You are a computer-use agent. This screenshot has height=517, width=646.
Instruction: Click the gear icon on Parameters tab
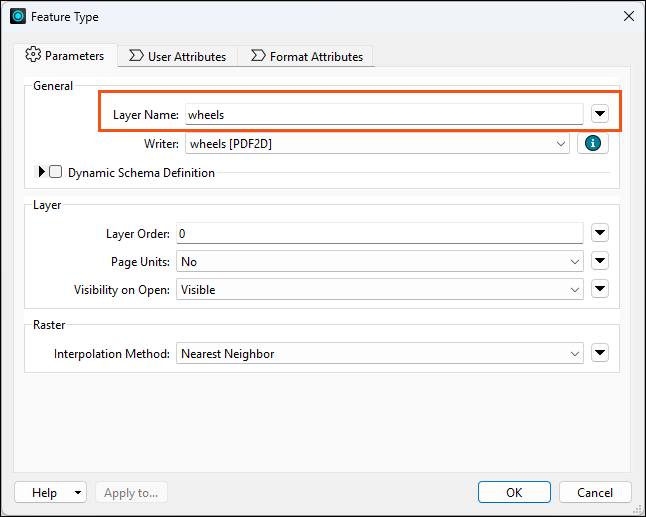(33, 54)
